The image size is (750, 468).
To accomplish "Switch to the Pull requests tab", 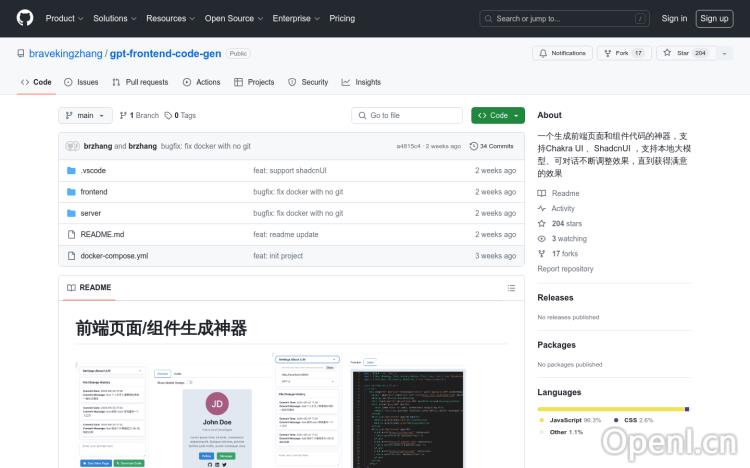I will (141, 82).
